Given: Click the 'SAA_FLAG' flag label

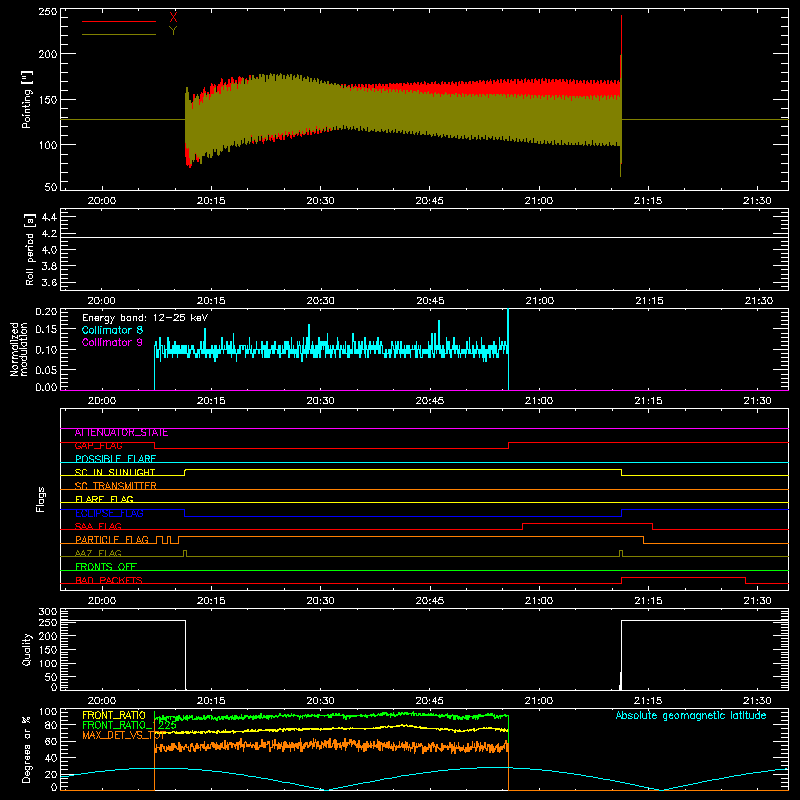Looking at the screenshot, I should click(98, 527).
